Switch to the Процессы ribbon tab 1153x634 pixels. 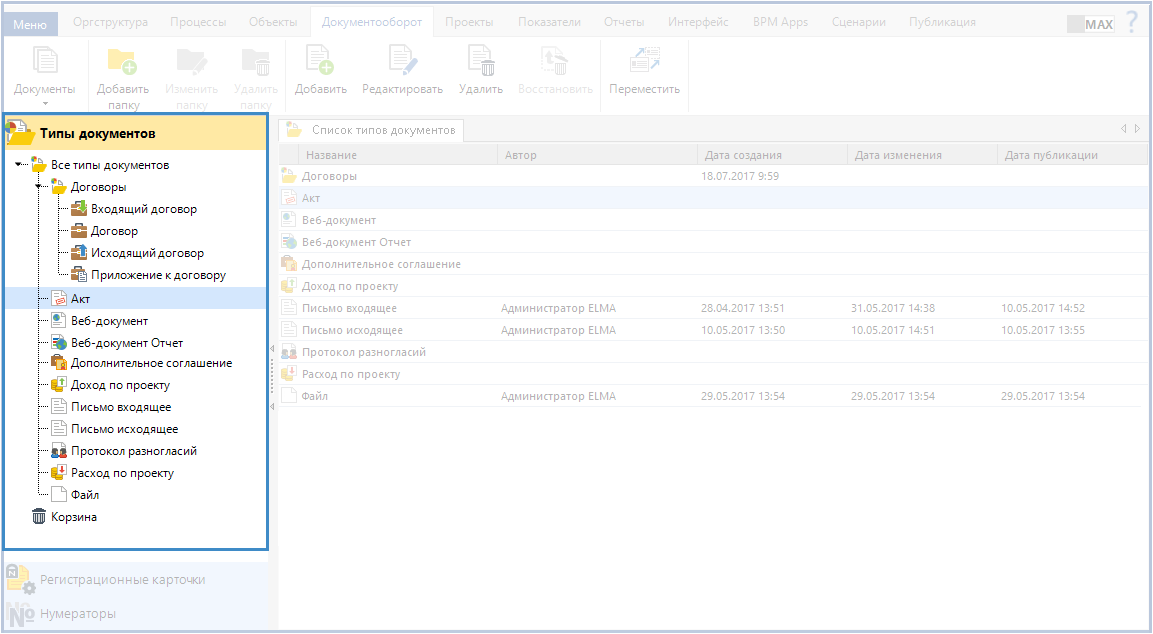pos(197,22)
